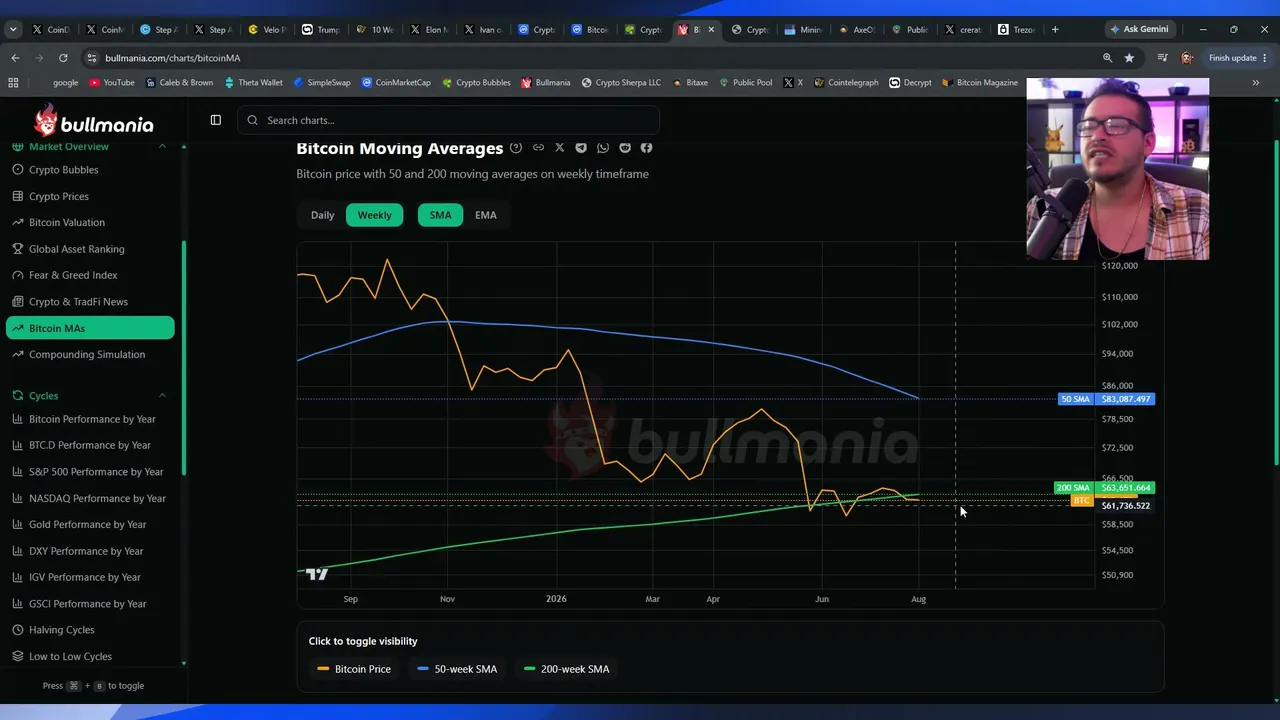Share chart via Telegram icon
This screenshot has width=1280, height=720.
point(581,148)
